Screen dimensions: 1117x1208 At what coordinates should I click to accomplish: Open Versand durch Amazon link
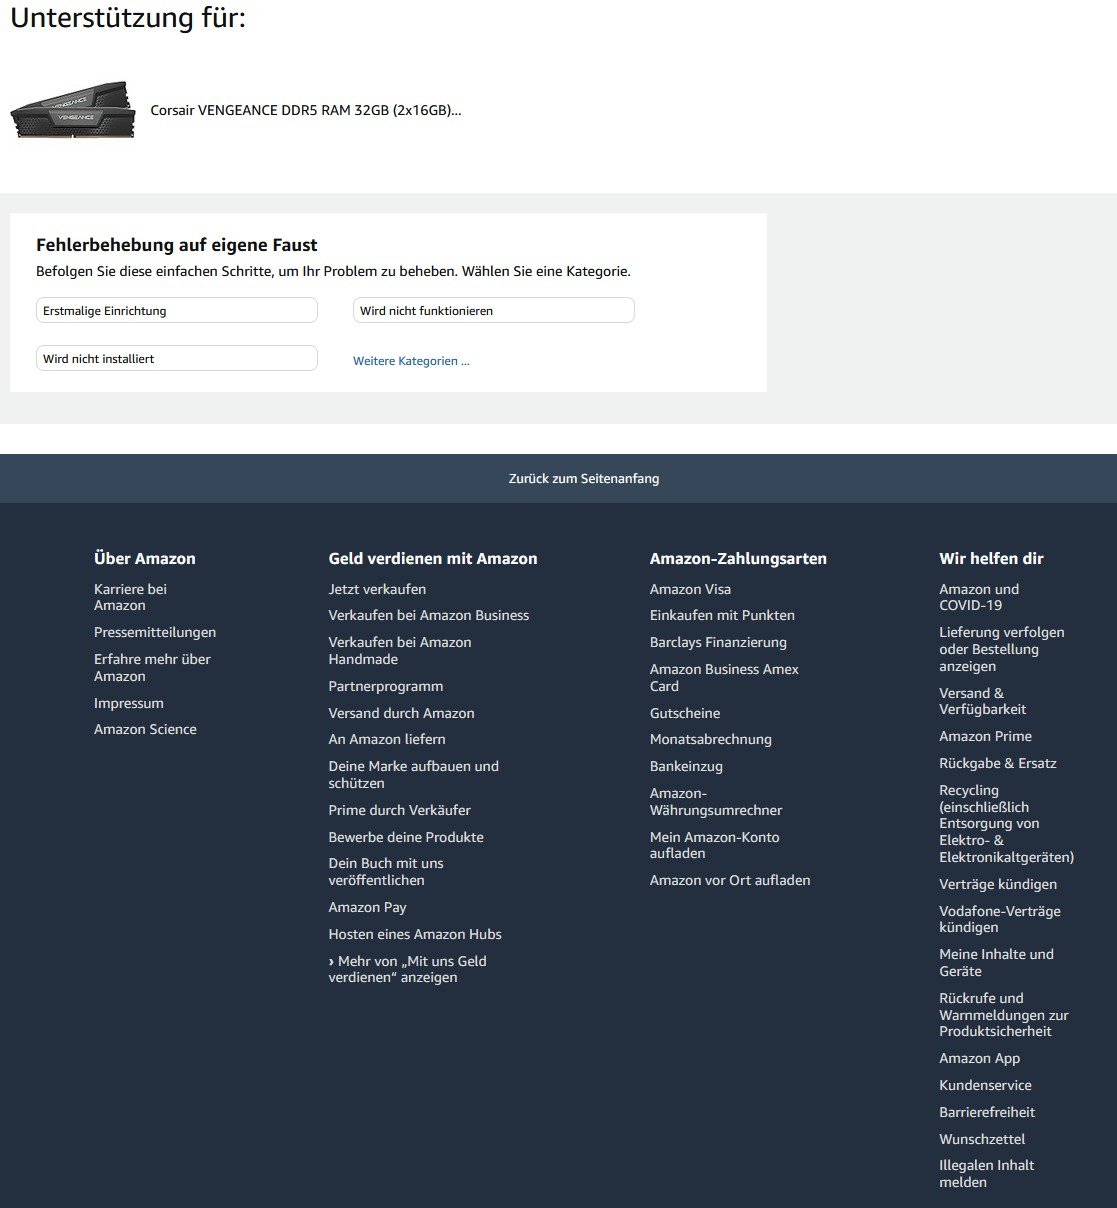(x=402, y=713)
